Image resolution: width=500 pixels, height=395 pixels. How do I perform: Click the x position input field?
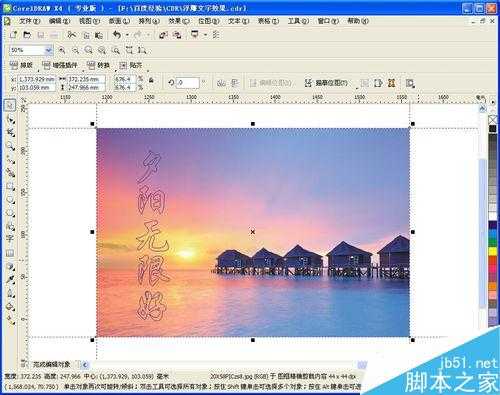click(x=36, y=79)
